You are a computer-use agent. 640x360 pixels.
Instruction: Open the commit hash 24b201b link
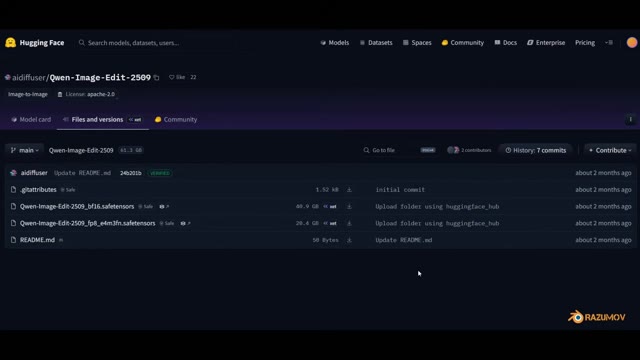(131, 173)
